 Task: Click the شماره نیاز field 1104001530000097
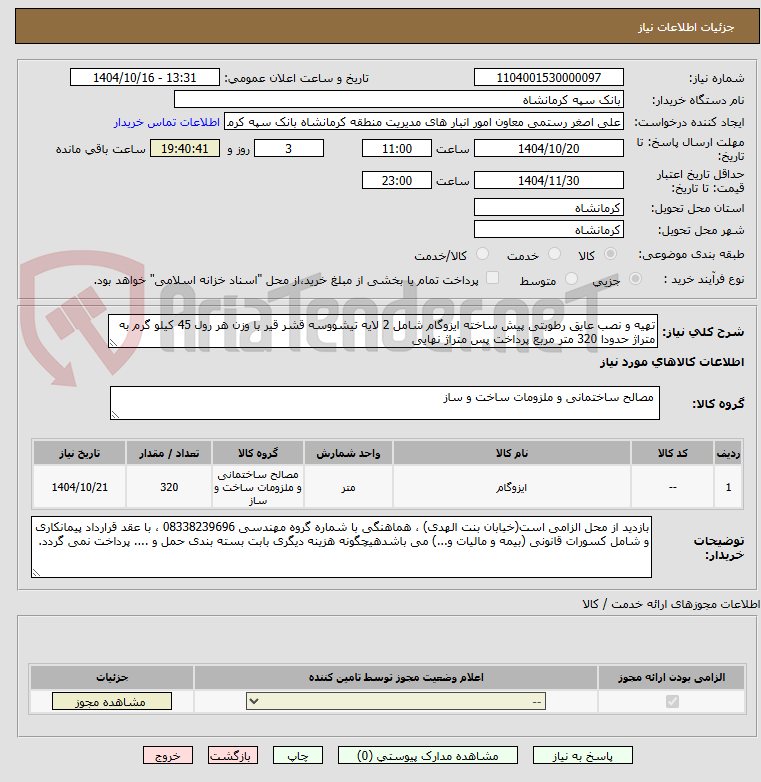click(549, 78)
